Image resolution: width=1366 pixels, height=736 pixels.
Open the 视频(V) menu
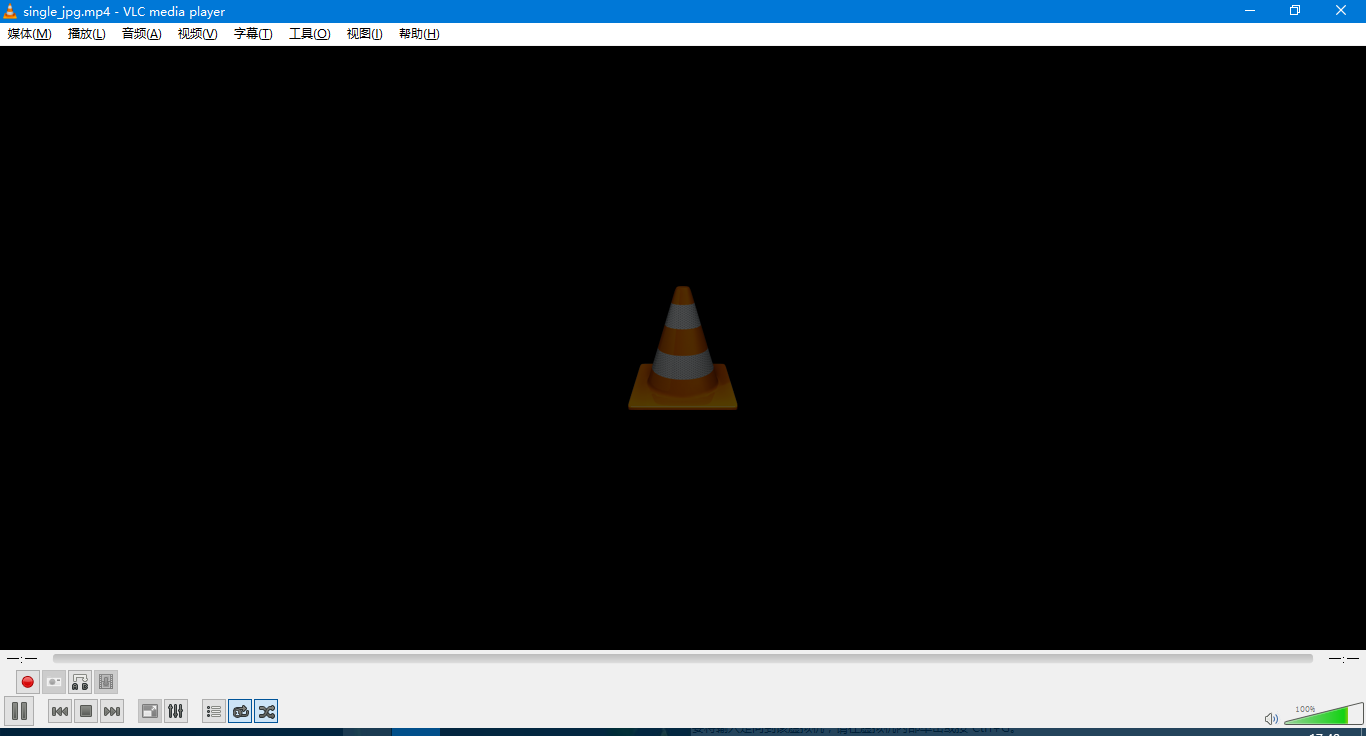198,34
